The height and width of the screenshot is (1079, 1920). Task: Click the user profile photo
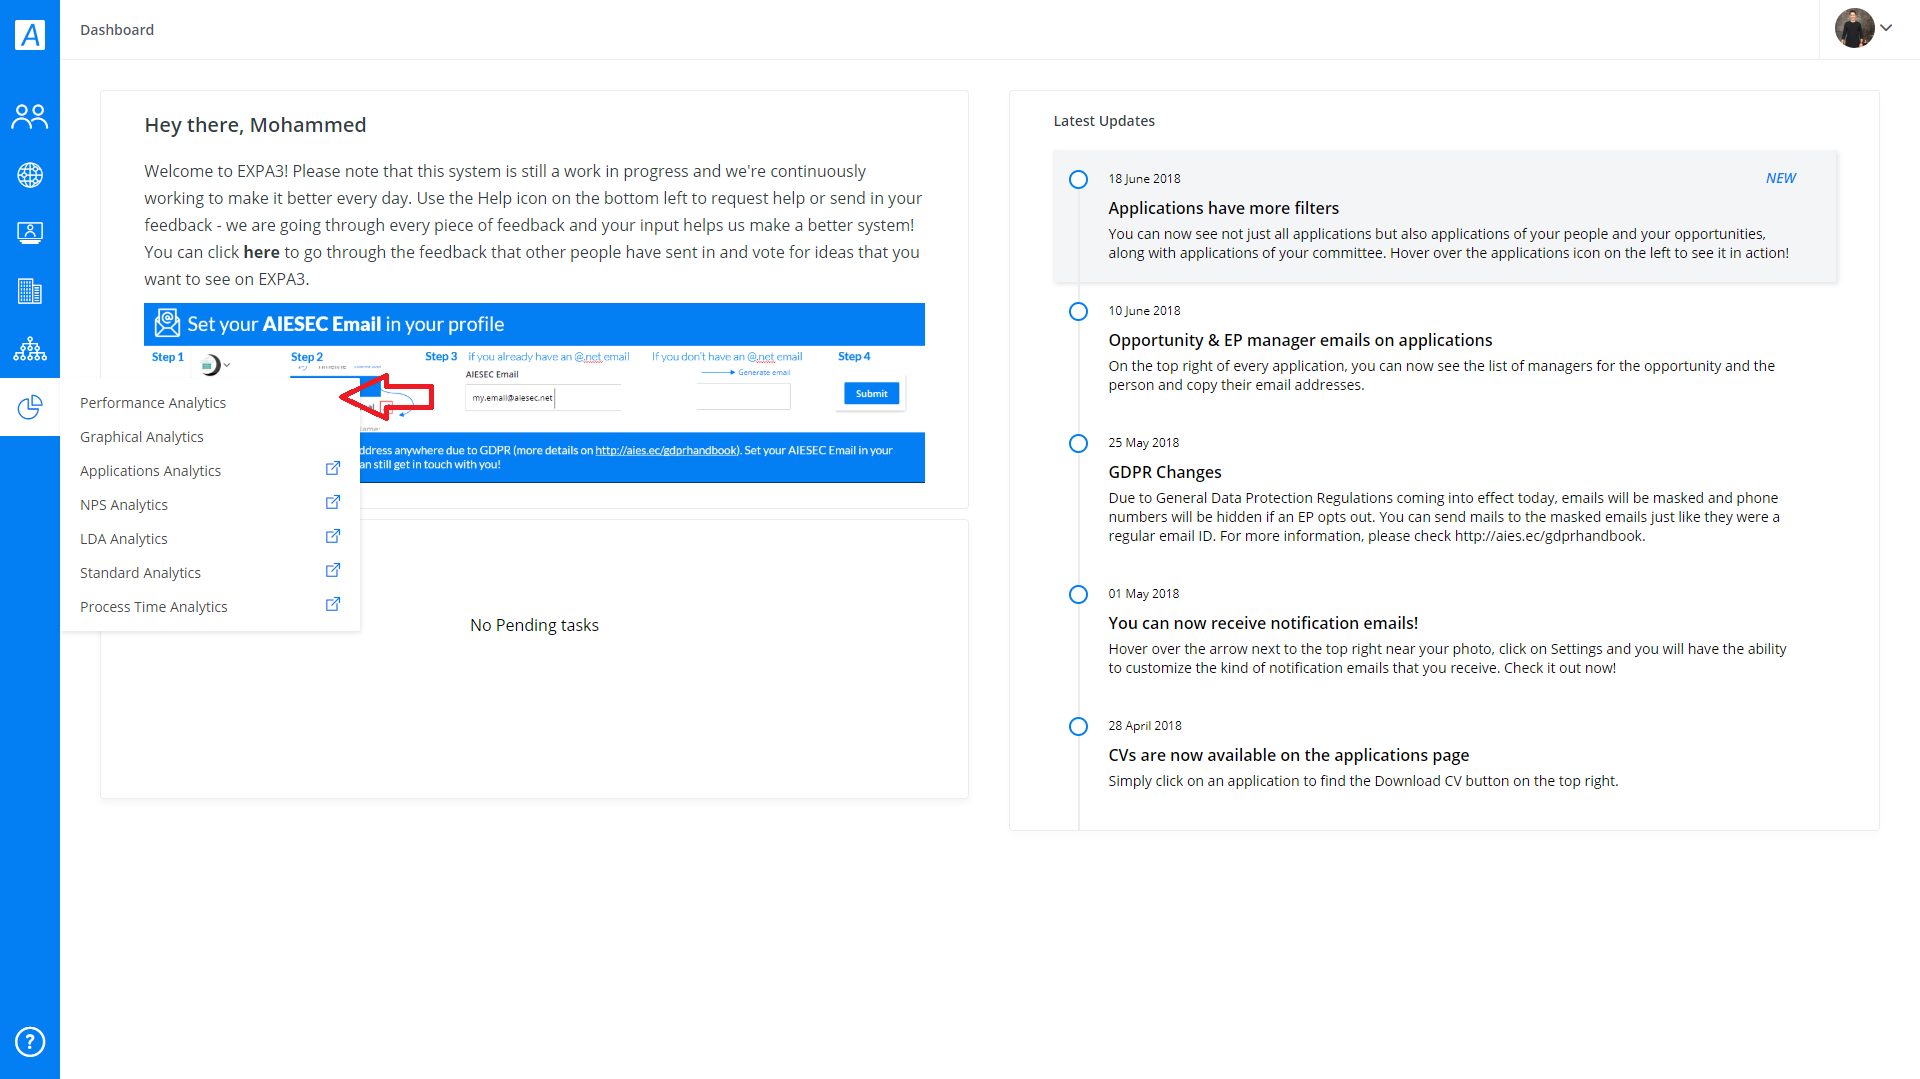[x=1854, y=28]
